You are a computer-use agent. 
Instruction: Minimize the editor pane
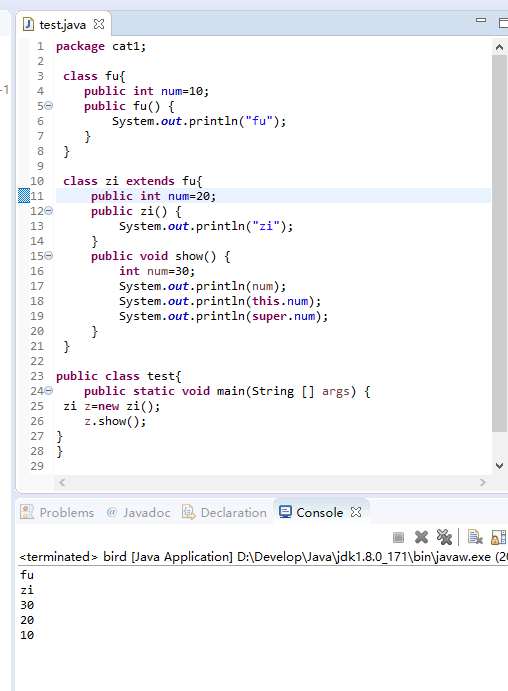tap(481, 20)
